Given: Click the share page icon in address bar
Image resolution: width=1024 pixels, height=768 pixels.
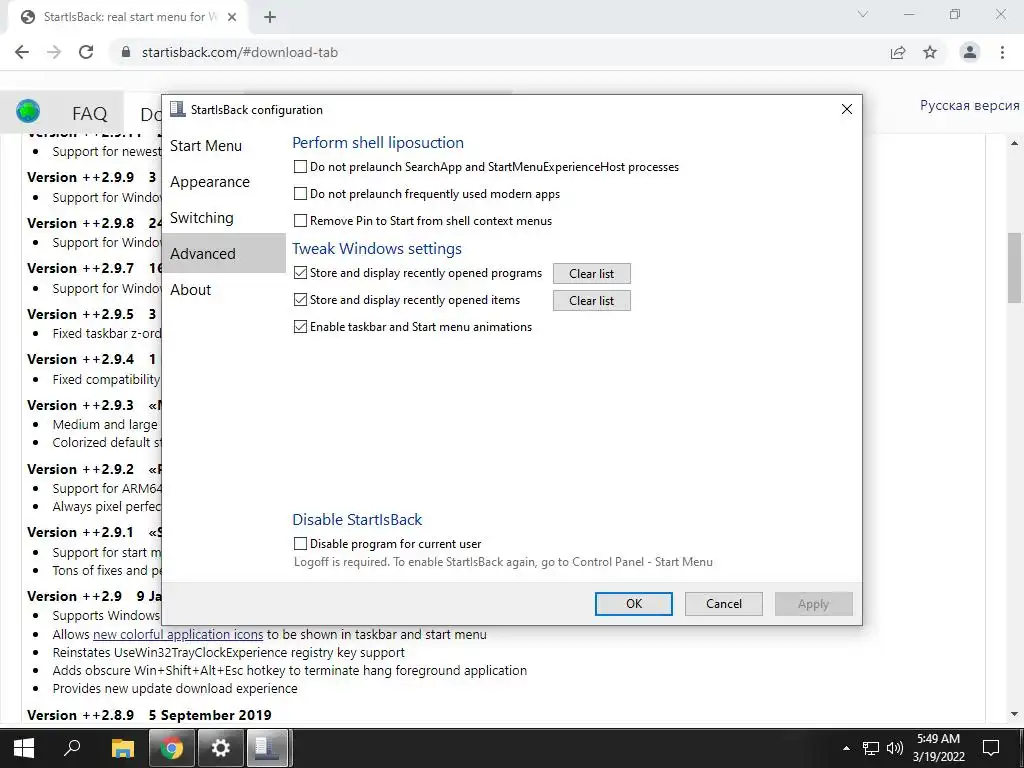Looking at the screenshot, I should click(x=898, y=52).
